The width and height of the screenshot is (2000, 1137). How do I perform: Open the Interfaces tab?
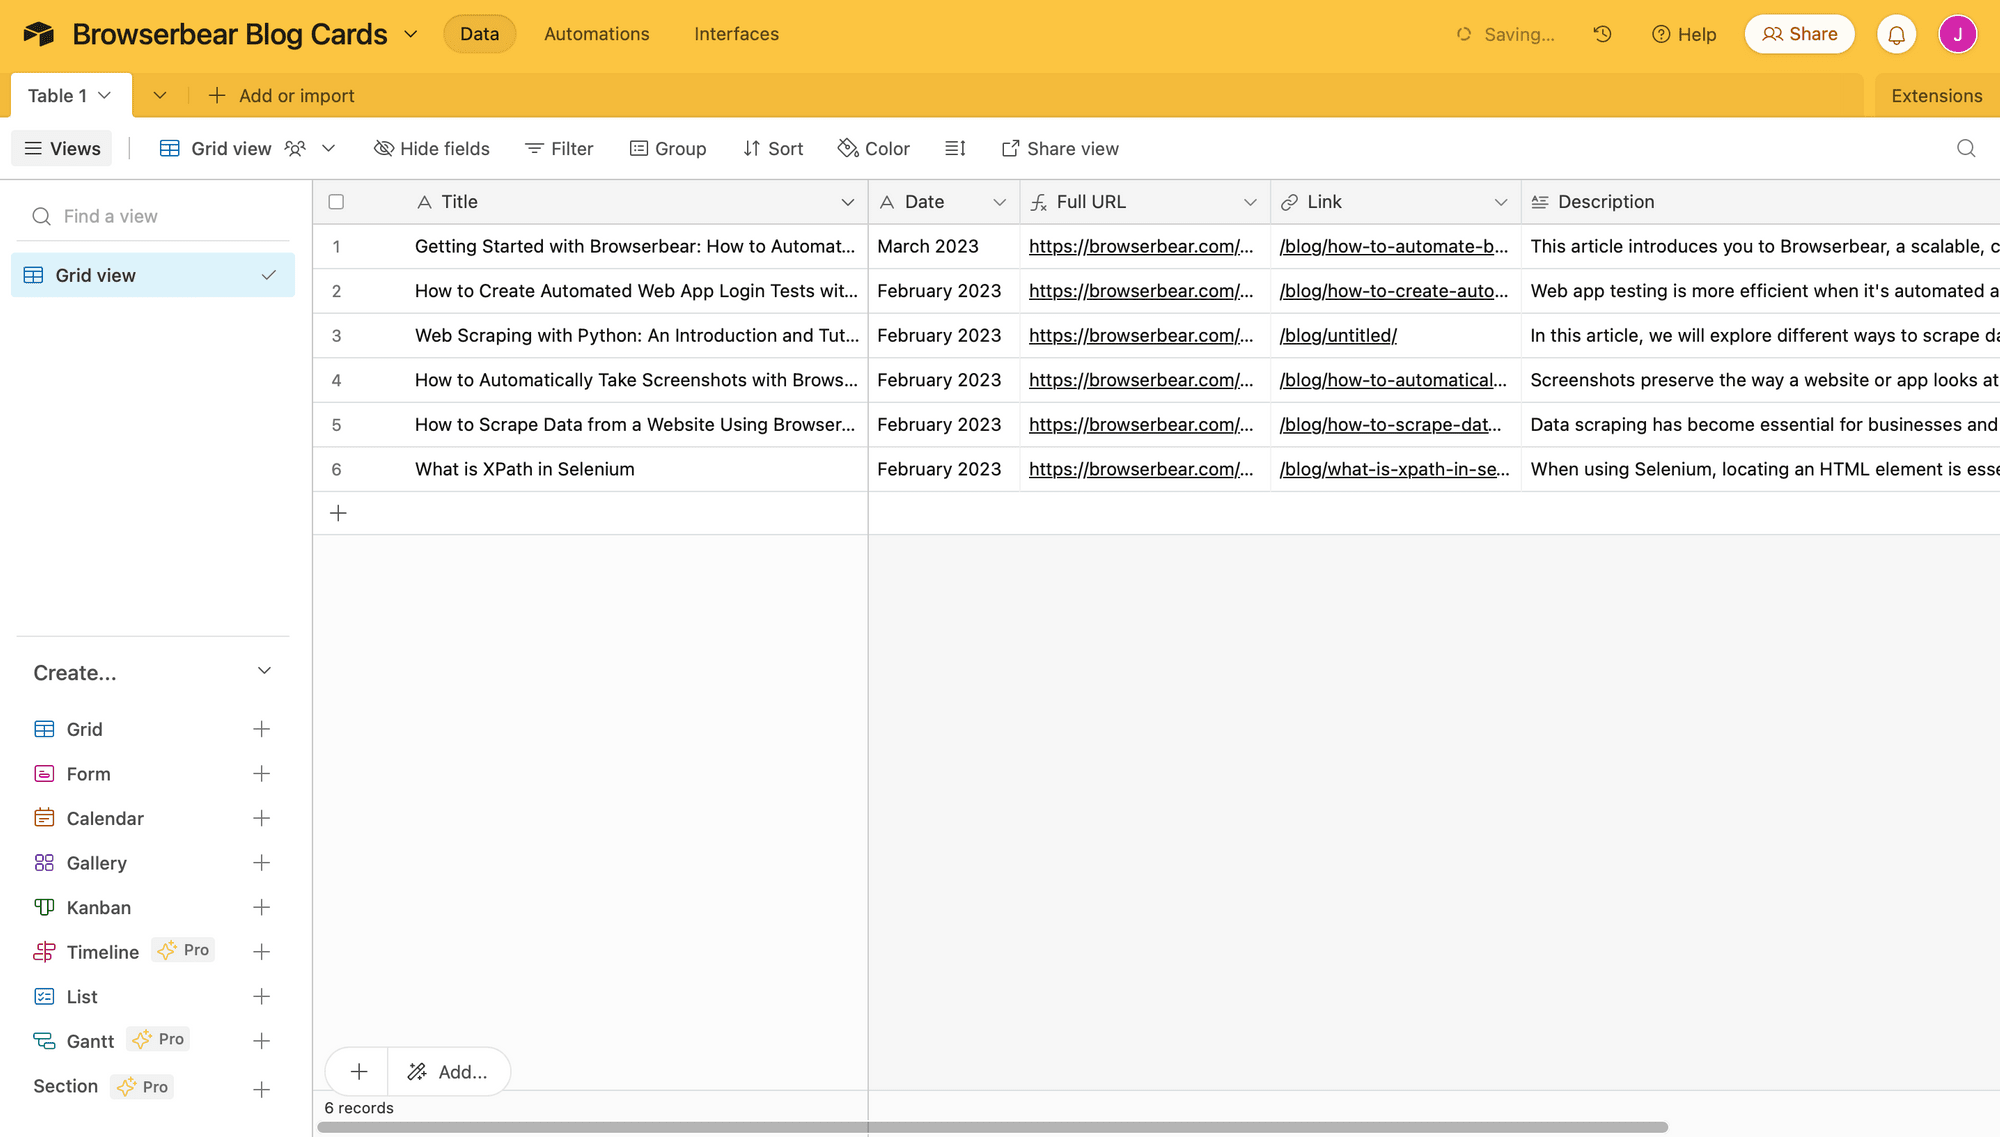point(736,33)
